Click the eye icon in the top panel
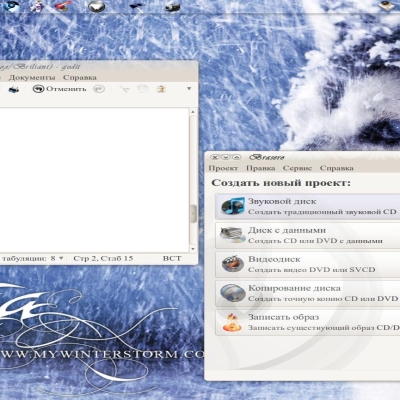The width and height of the screenshot is (400, 400). pos(11,5)
